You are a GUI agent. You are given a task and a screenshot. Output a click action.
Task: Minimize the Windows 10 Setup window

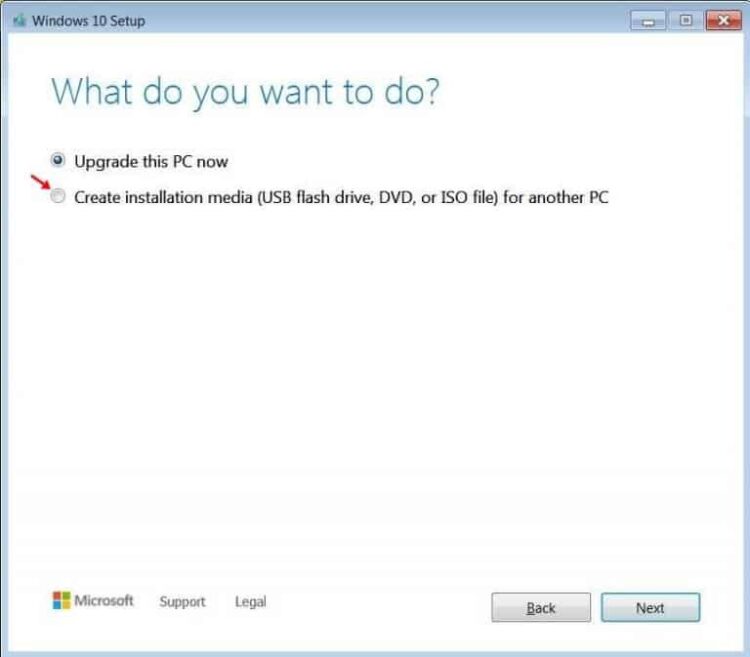648,21
